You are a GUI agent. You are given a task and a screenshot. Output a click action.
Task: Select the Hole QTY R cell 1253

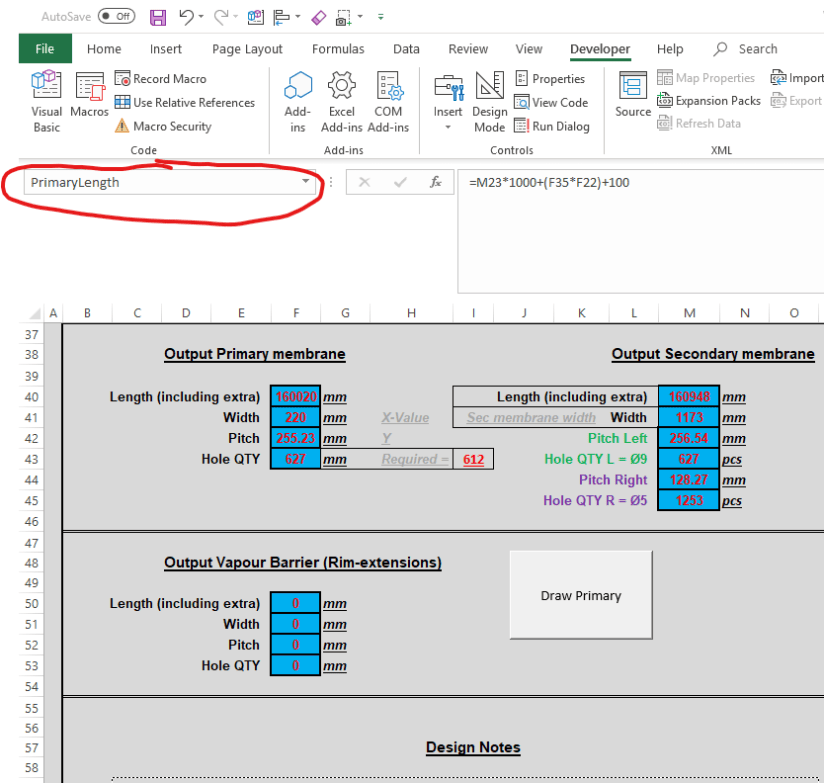click(x=689, y=500)
